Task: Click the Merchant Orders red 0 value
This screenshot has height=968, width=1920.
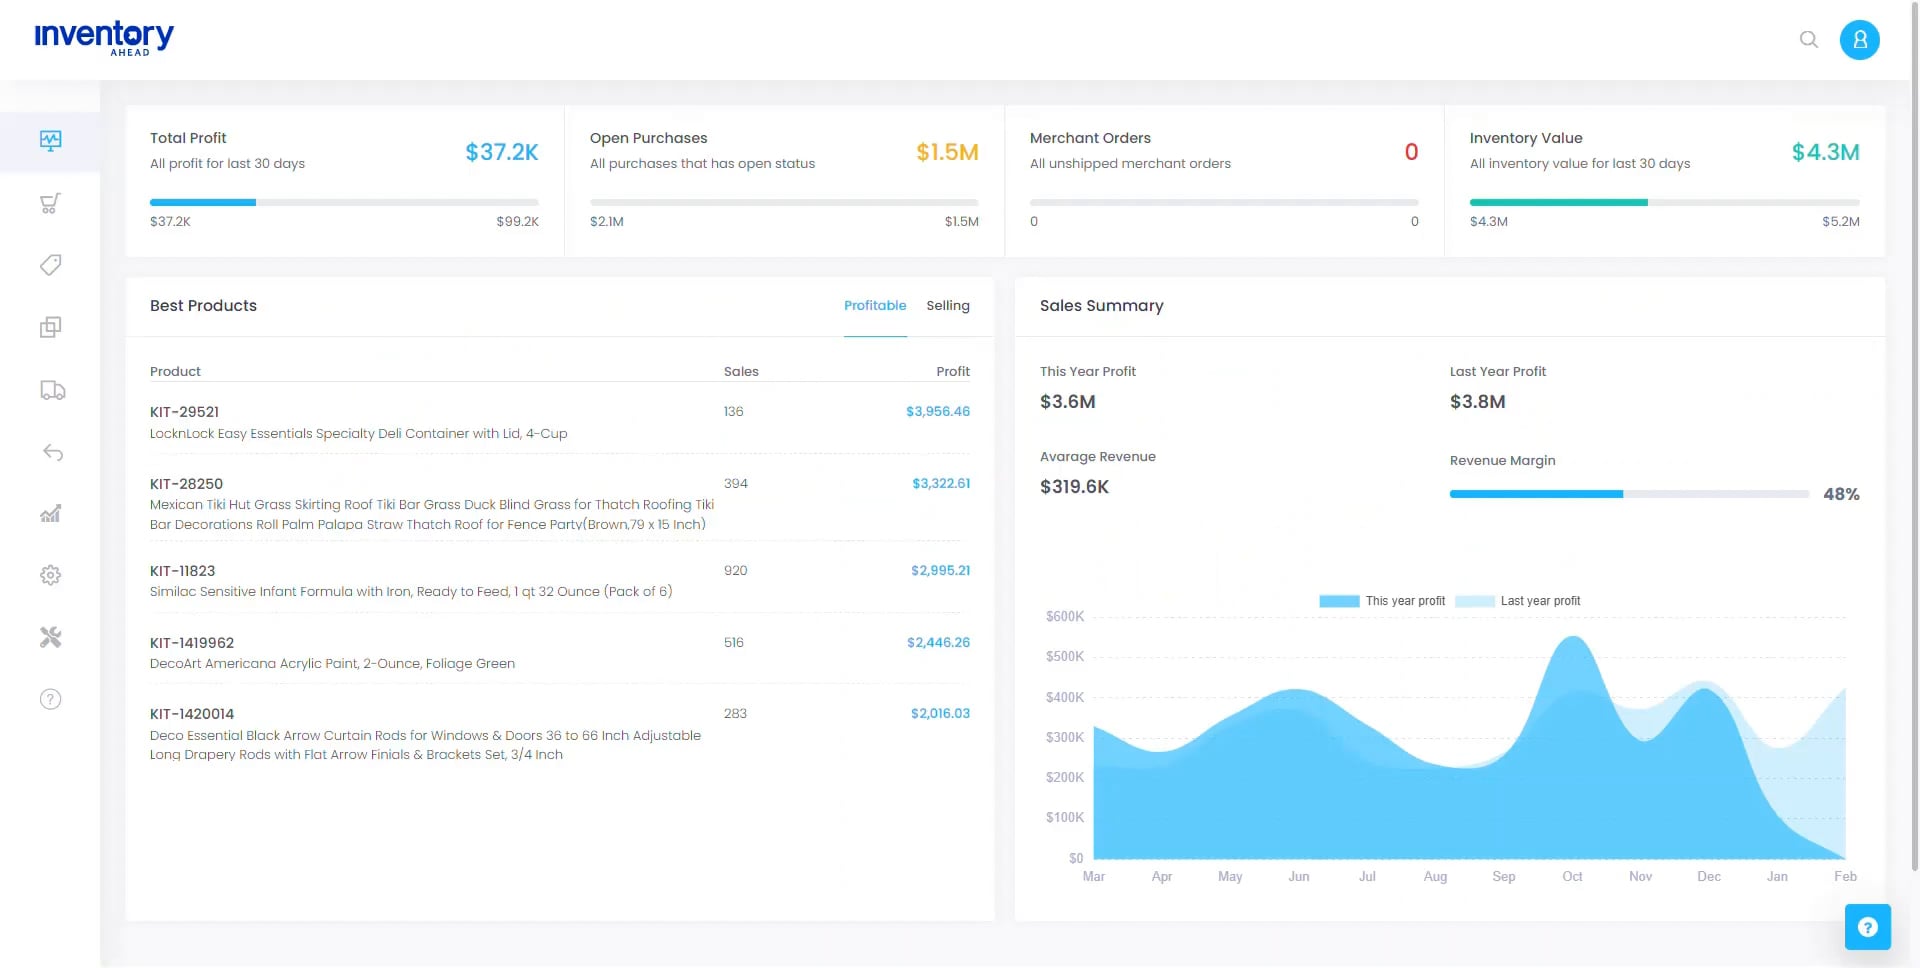Action: click(x=1411, y=152)
